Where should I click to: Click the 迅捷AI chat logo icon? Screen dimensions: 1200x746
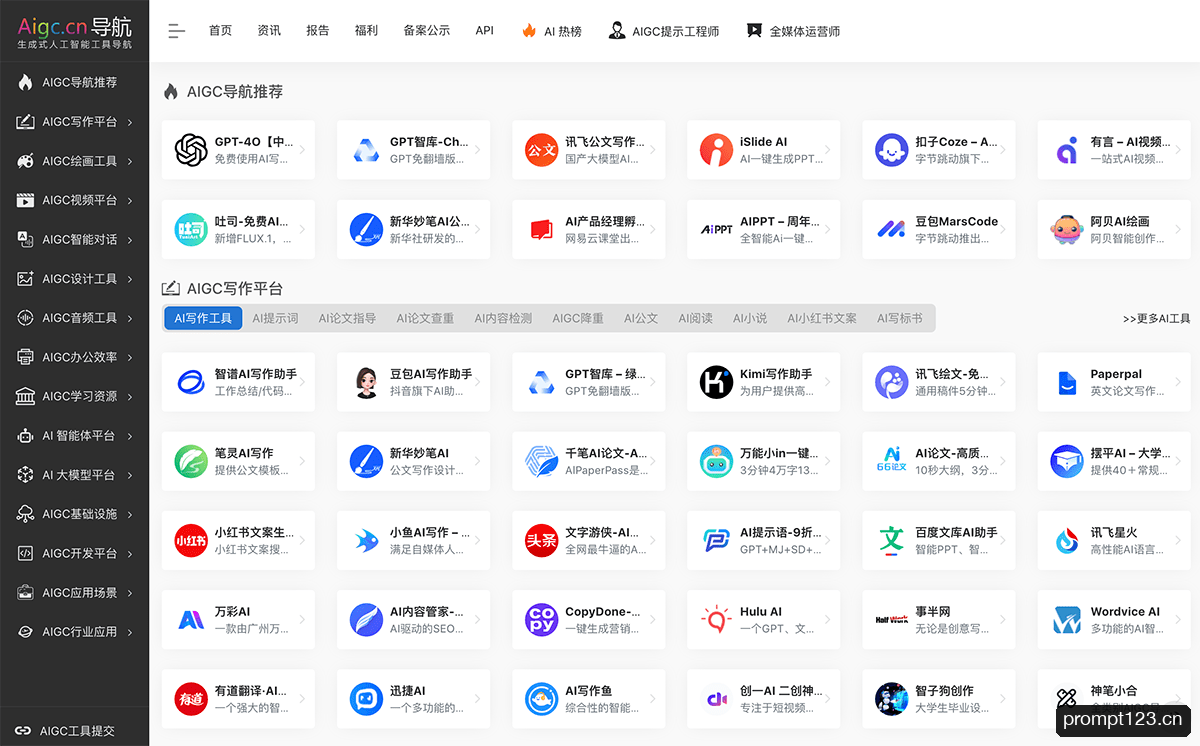(x=366, y=699)
